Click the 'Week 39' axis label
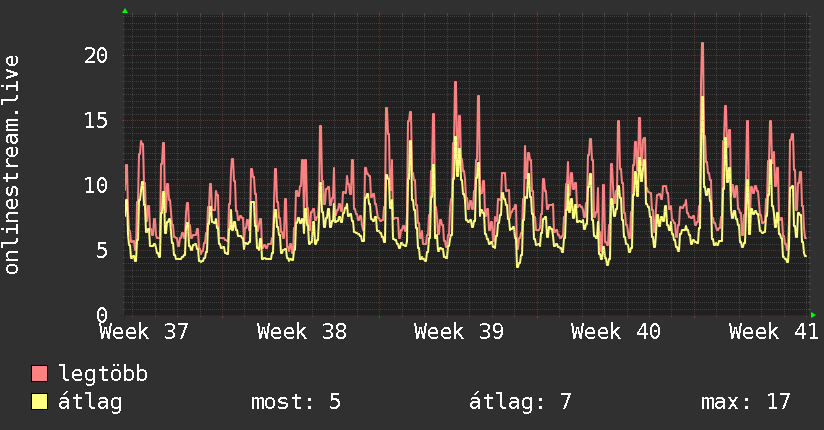Viewport: 824px width, 430px height. pyautogui.click(x=459, y=332)
